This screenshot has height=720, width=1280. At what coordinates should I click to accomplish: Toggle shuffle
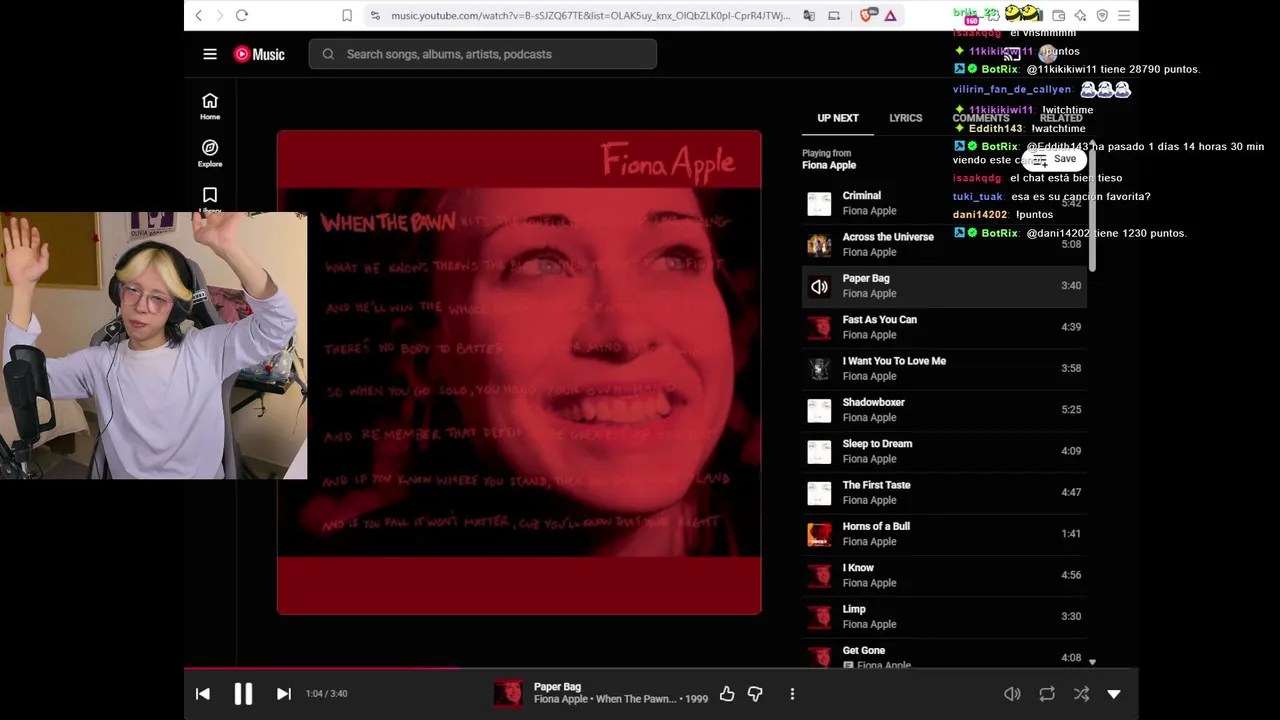tap(1081, 693)
